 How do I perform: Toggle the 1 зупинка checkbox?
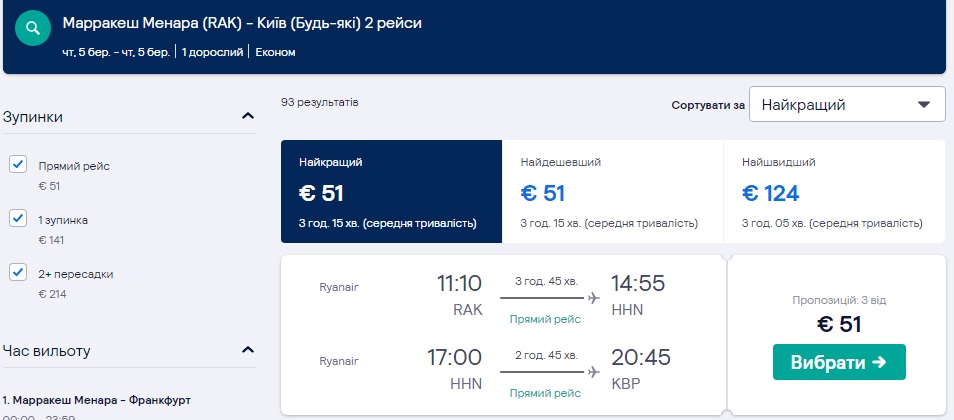click(x=18, y=218)
